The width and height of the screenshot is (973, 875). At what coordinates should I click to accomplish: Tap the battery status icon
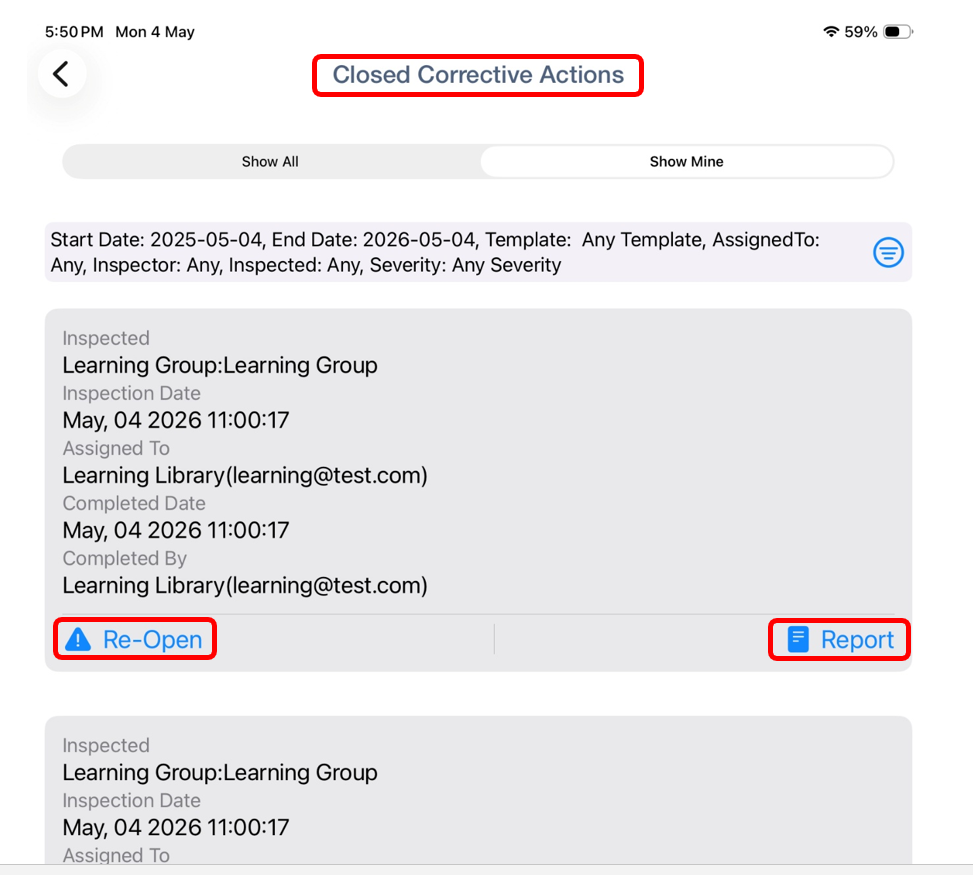tap(898, 32)
